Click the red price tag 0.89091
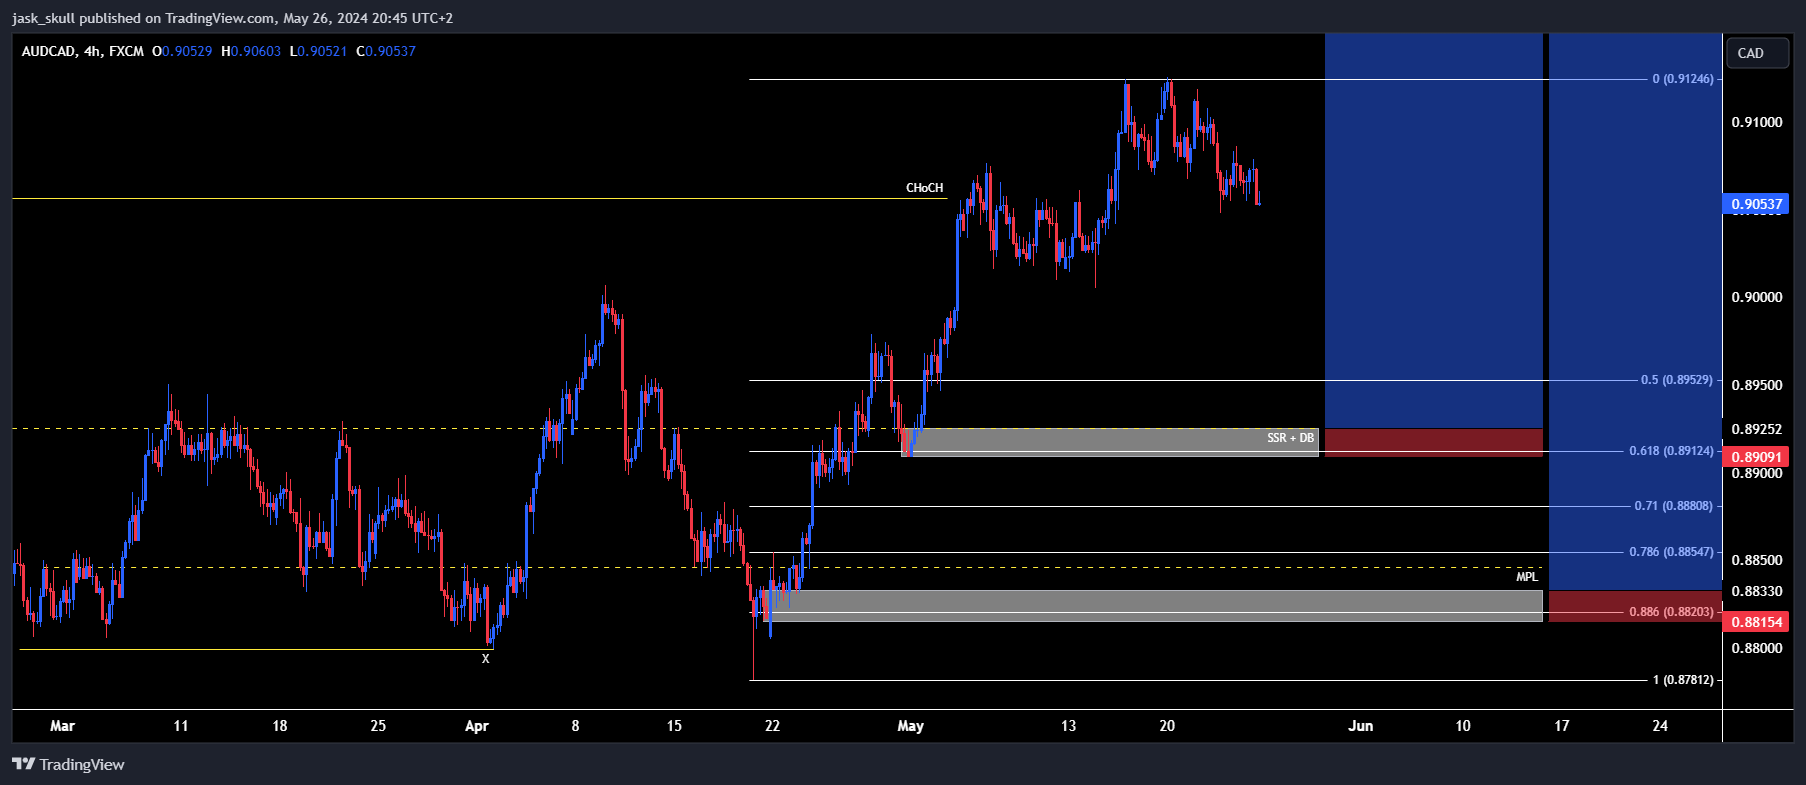This screenshot has height=785, width=1806. [x=1756, y=457]
